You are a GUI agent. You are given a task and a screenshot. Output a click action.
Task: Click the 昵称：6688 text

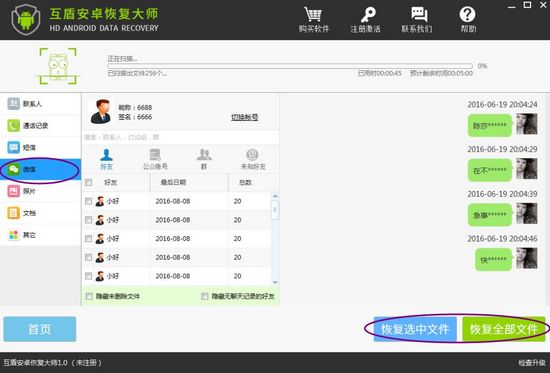[135, 107]
